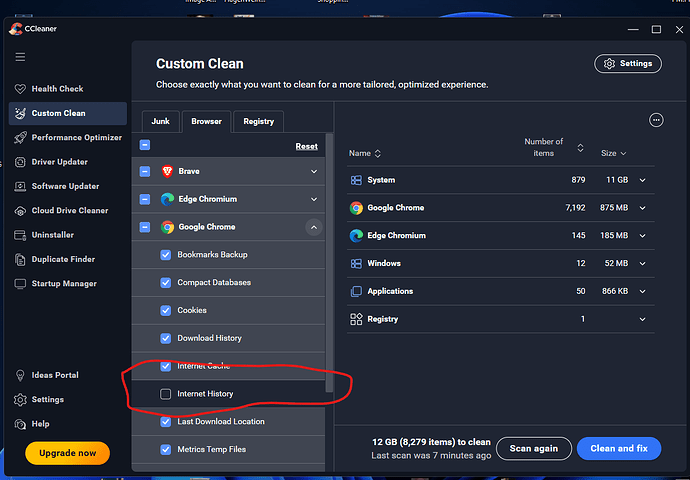
Task: Expand the System results row
Action: coord(643,180)
